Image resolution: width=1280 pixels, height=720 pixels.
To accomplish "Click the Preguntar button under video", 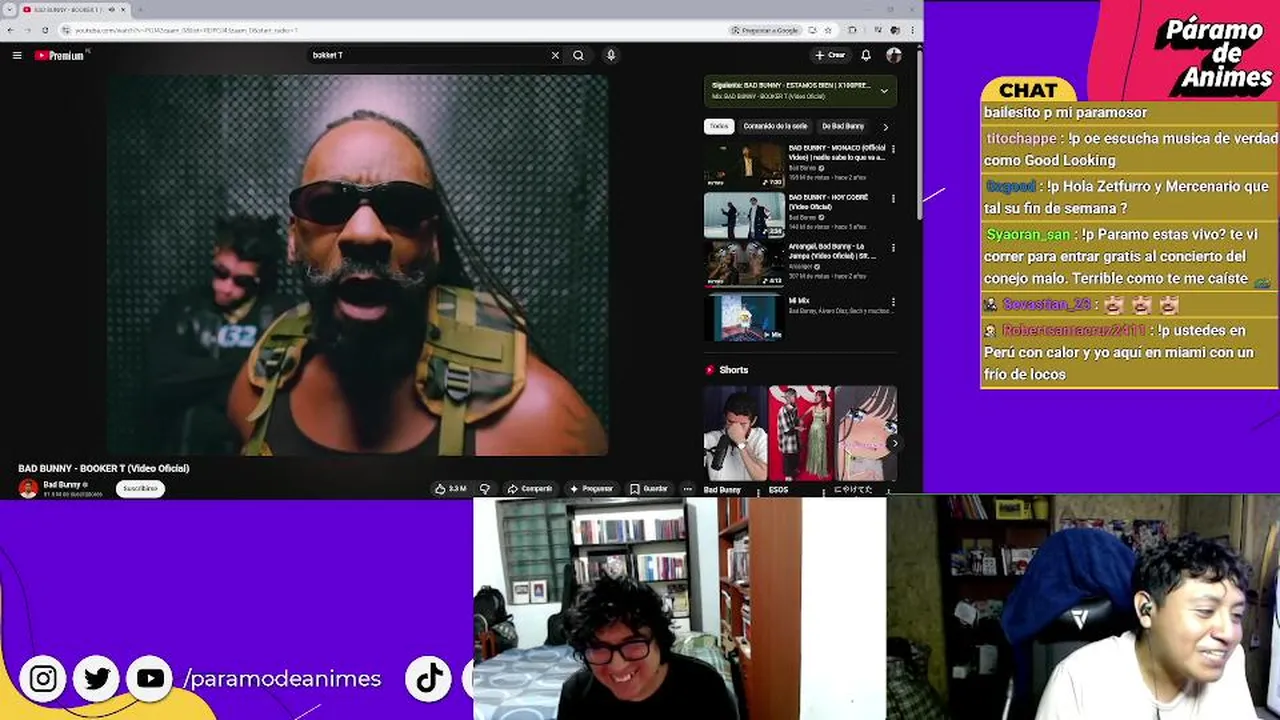I will point(591,489).
